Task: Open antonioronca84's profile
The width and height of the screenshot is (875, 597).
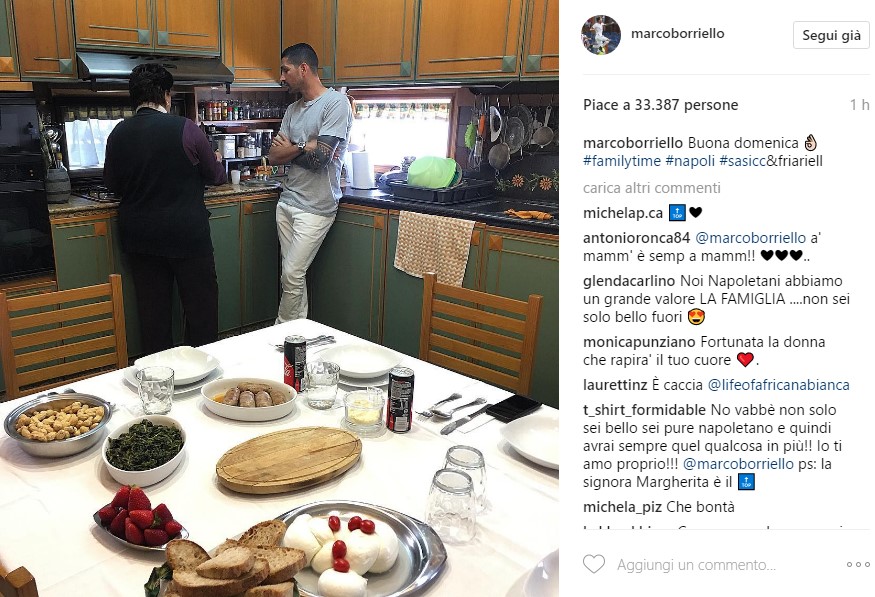Action: coord(636,238)
